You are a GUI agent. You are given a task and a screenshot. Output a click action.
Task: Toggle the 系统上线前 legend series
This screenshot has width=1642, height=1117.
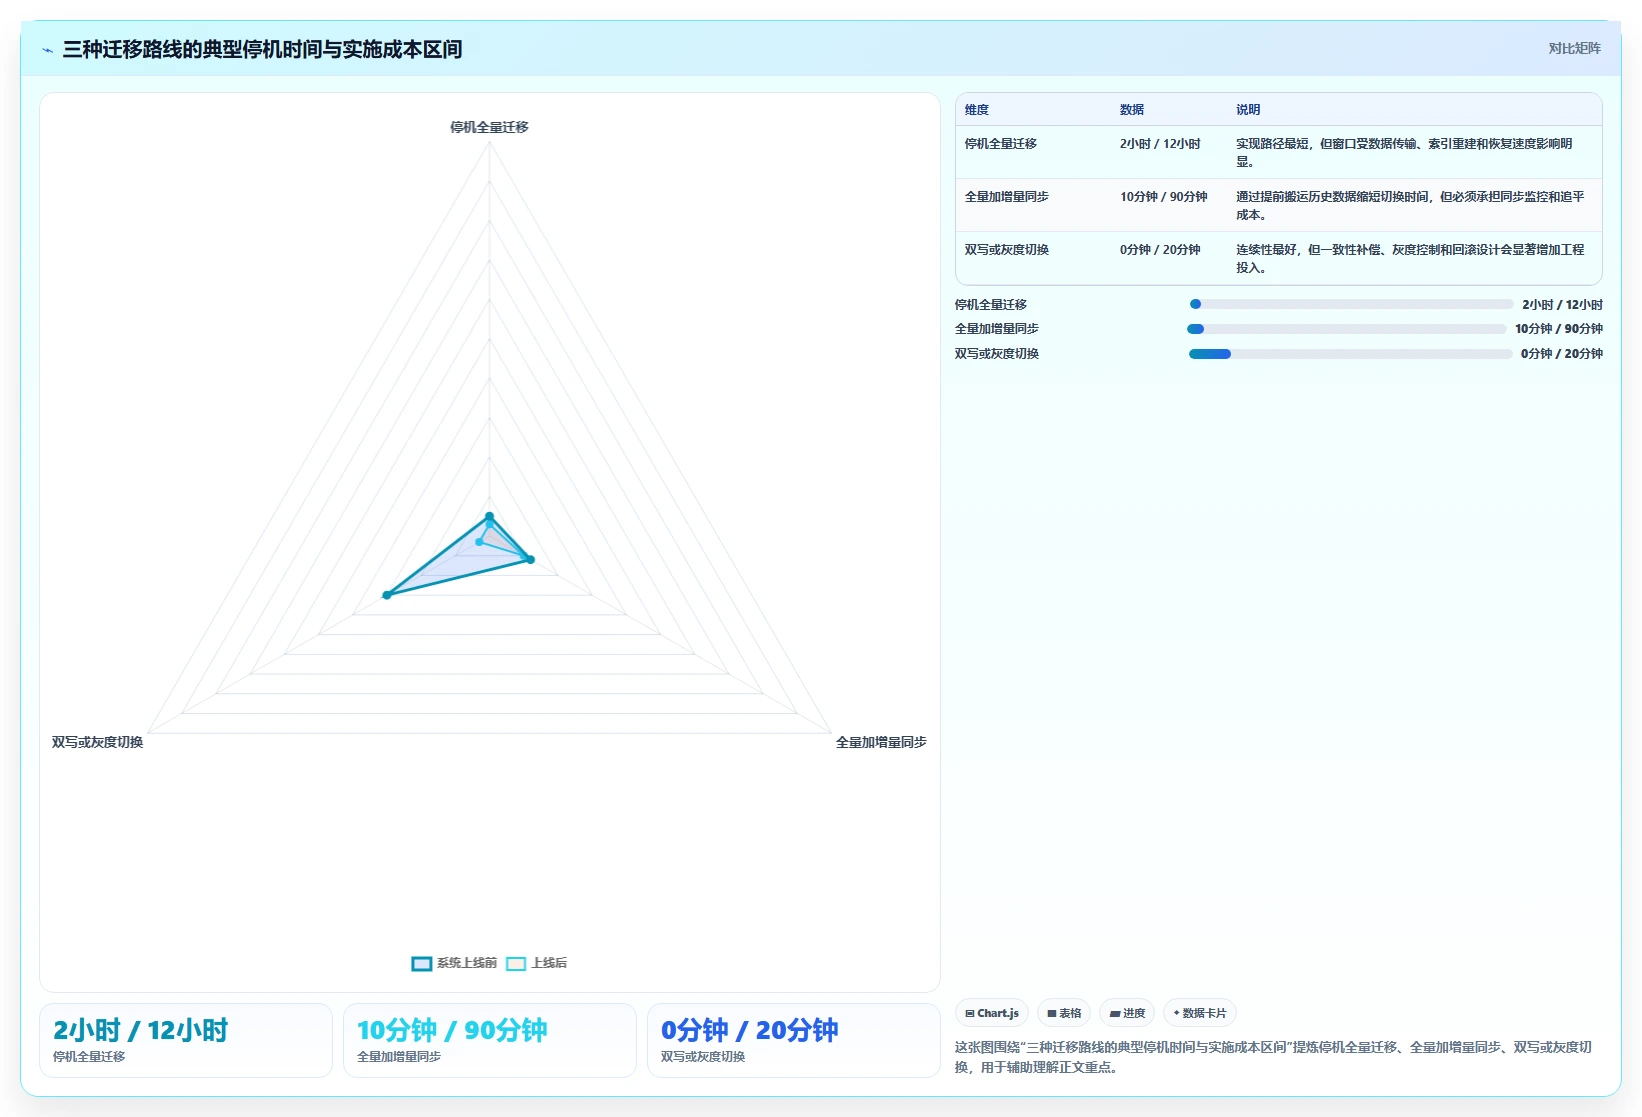[x=454, y=963]
